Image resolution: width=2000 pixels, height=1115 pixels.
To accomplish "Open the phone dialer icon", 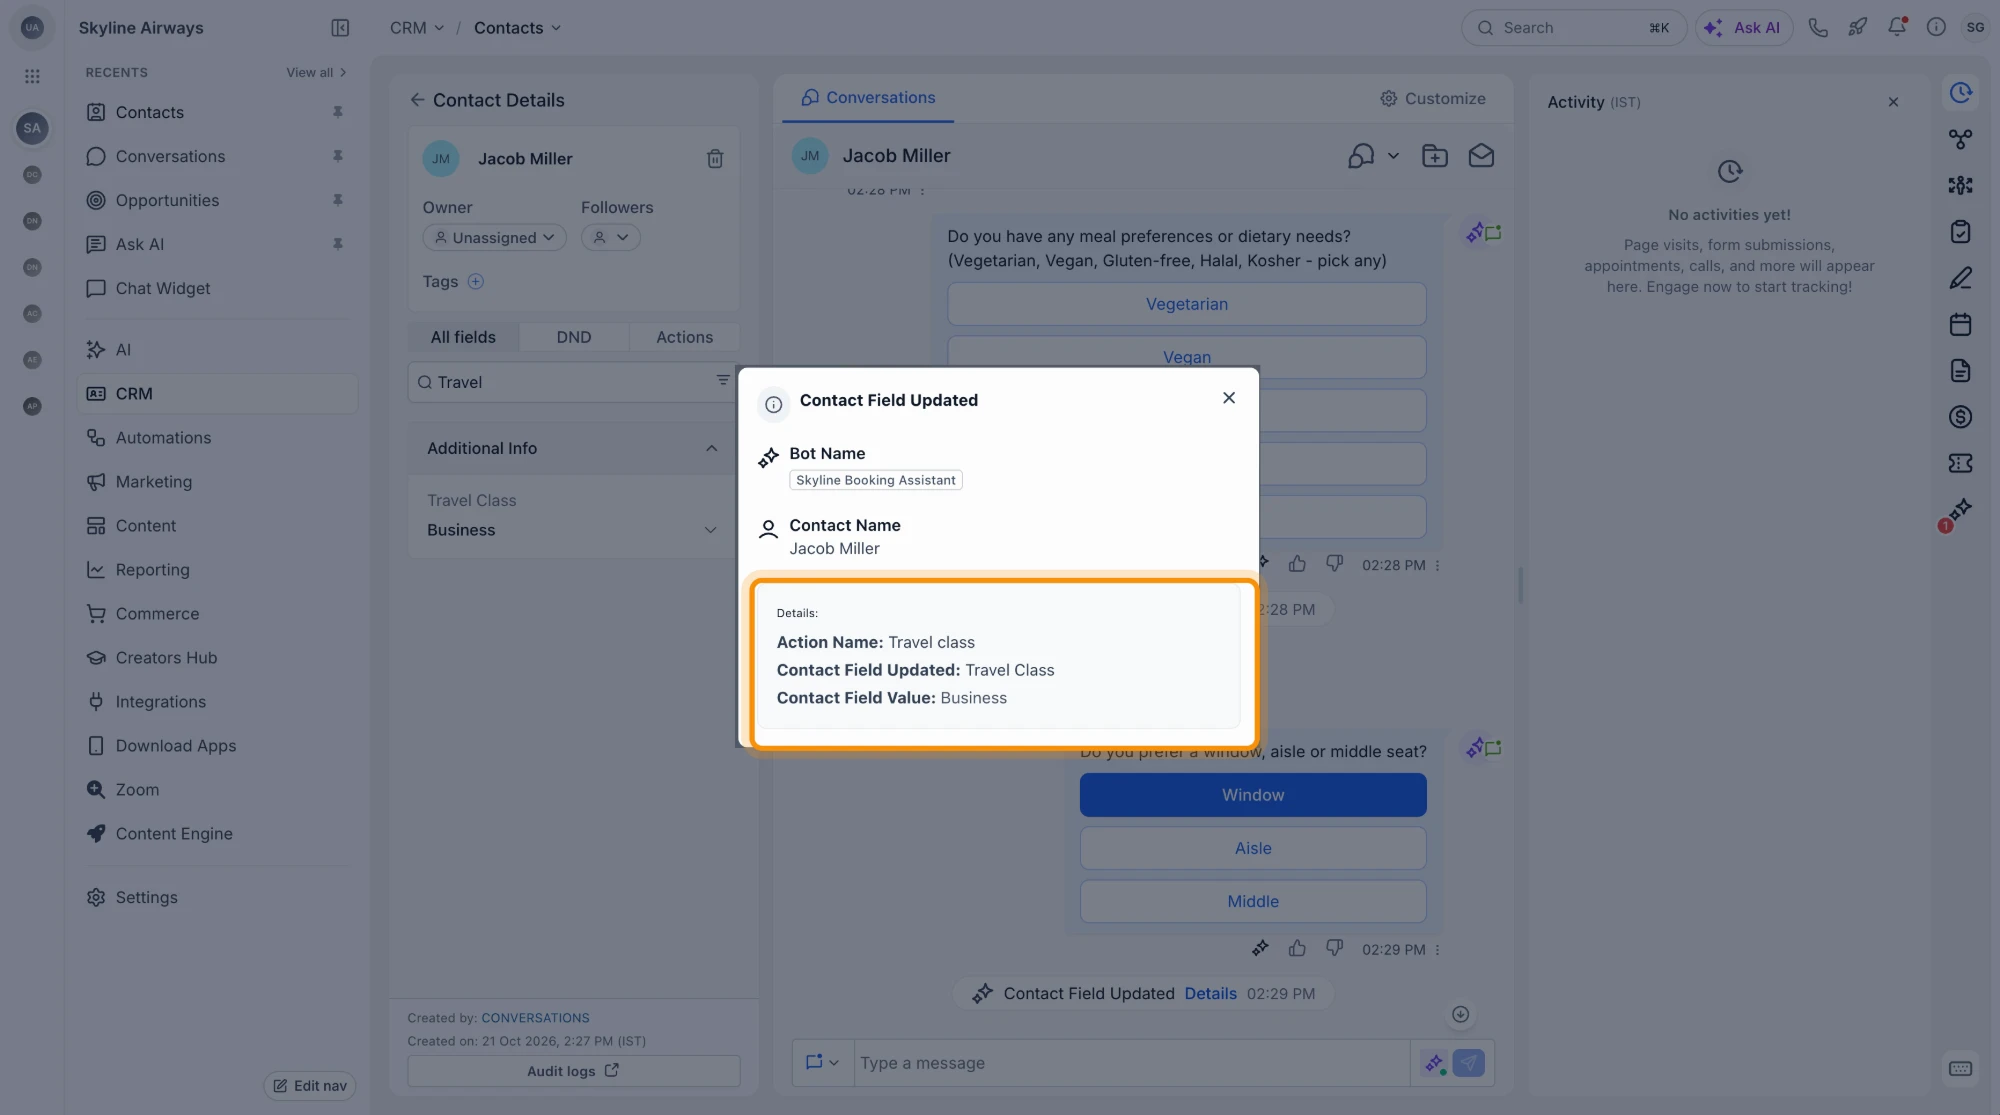I will coord(1818,28).
